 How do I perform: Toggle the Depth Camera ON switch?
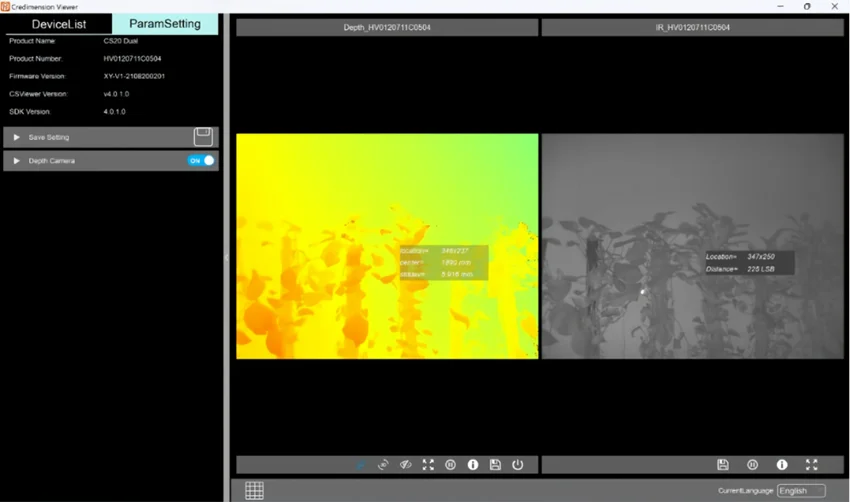(x=201, y=160)
